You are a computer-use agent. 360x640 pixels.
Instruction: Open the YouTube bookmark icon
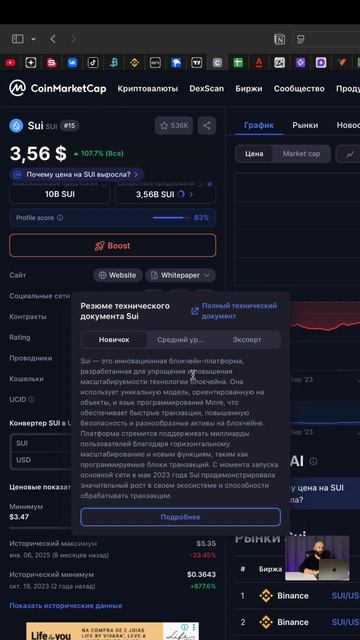pos(10,62)
